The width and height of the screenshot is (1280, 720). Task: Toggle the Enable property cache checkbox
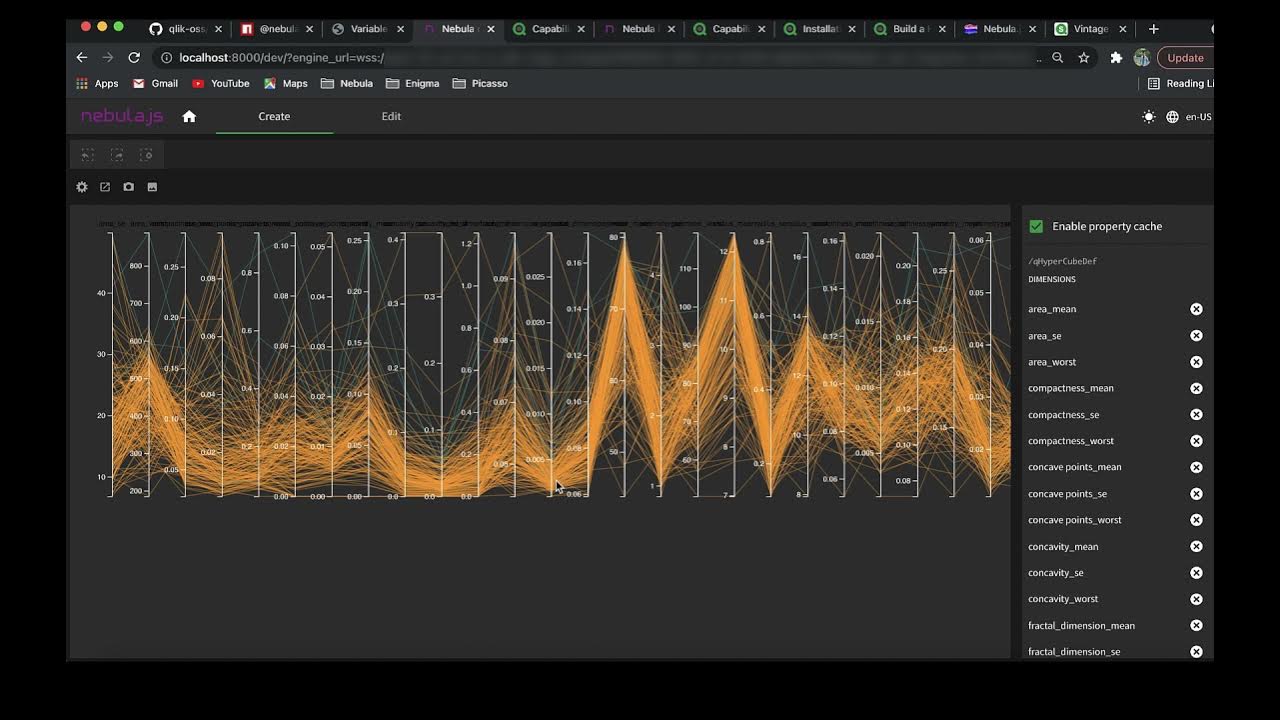point(1036,226)
